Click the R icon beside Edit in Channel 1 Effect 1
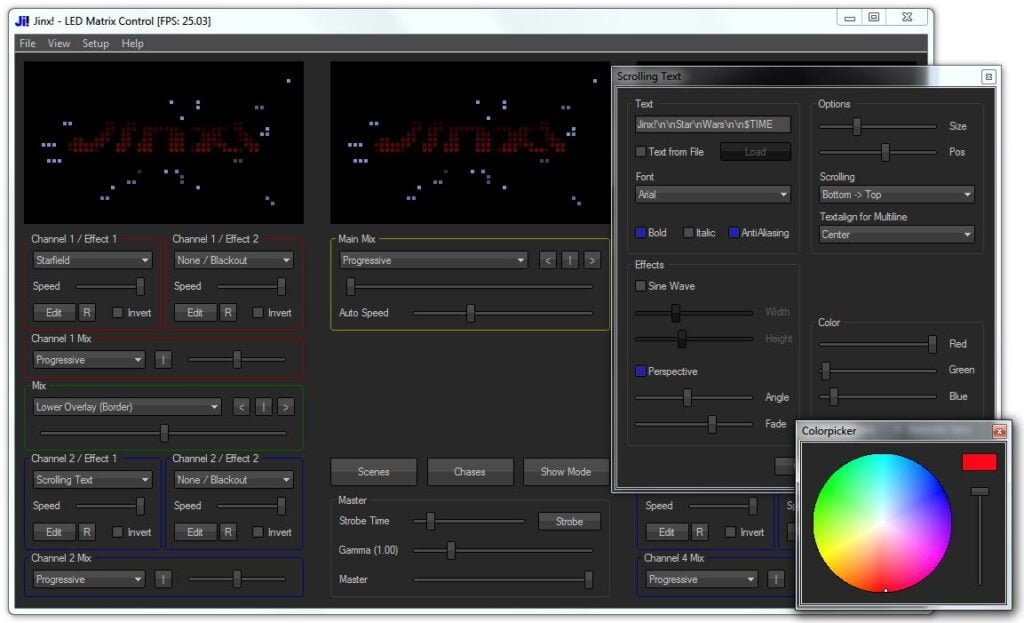This screenshot has height=623, width=1024. (x=88, y=312)
